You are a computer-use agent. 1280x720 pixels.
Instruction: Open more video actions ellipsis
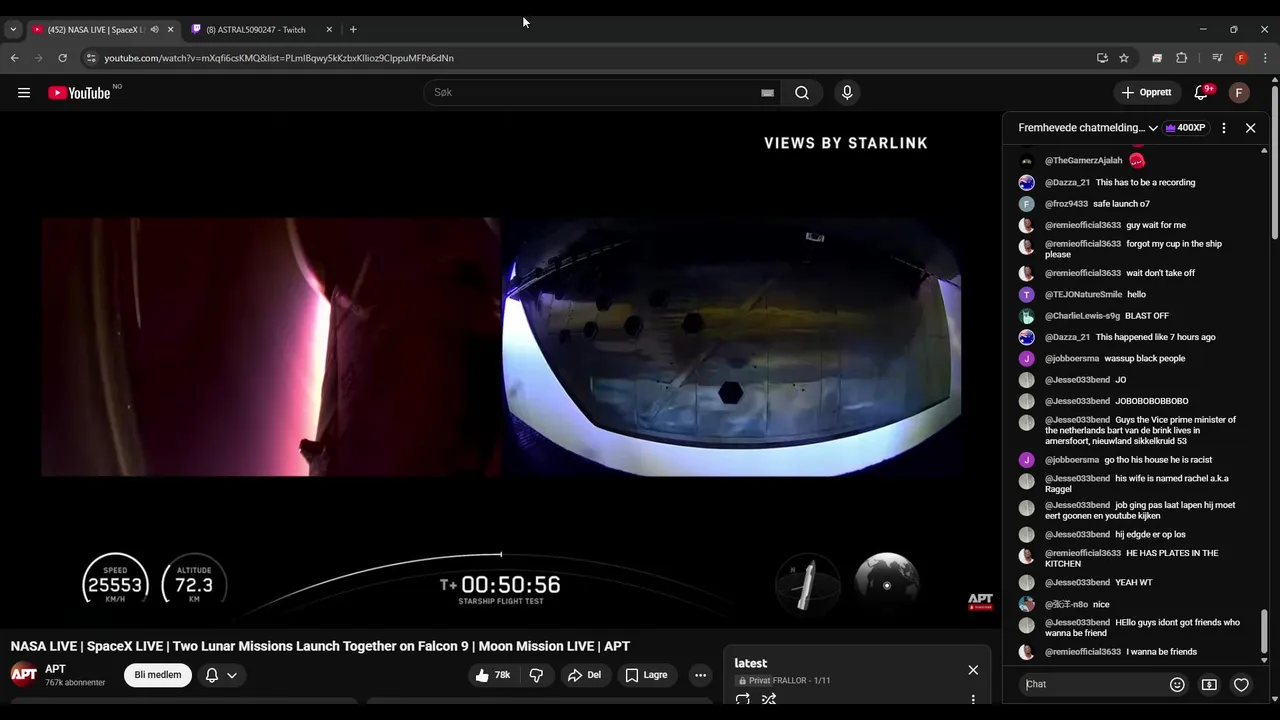pos(700,675)
